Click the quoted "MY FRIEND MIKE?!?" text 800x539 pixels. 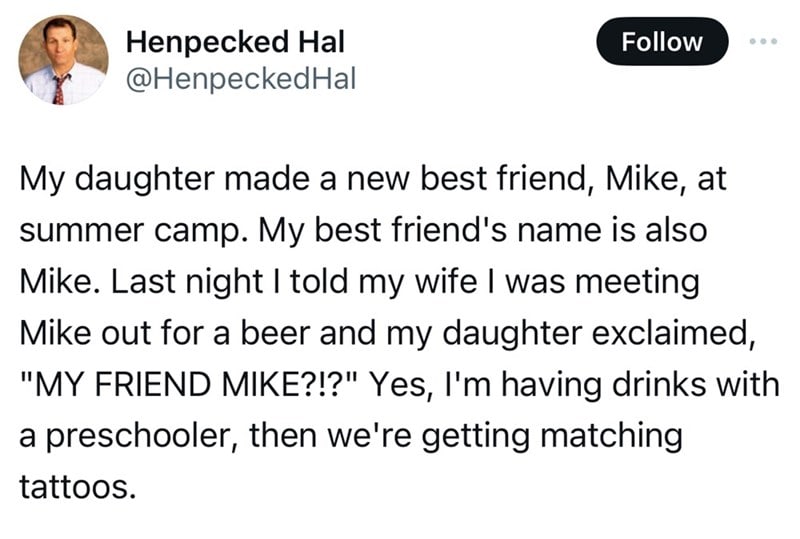pos(191,384)
